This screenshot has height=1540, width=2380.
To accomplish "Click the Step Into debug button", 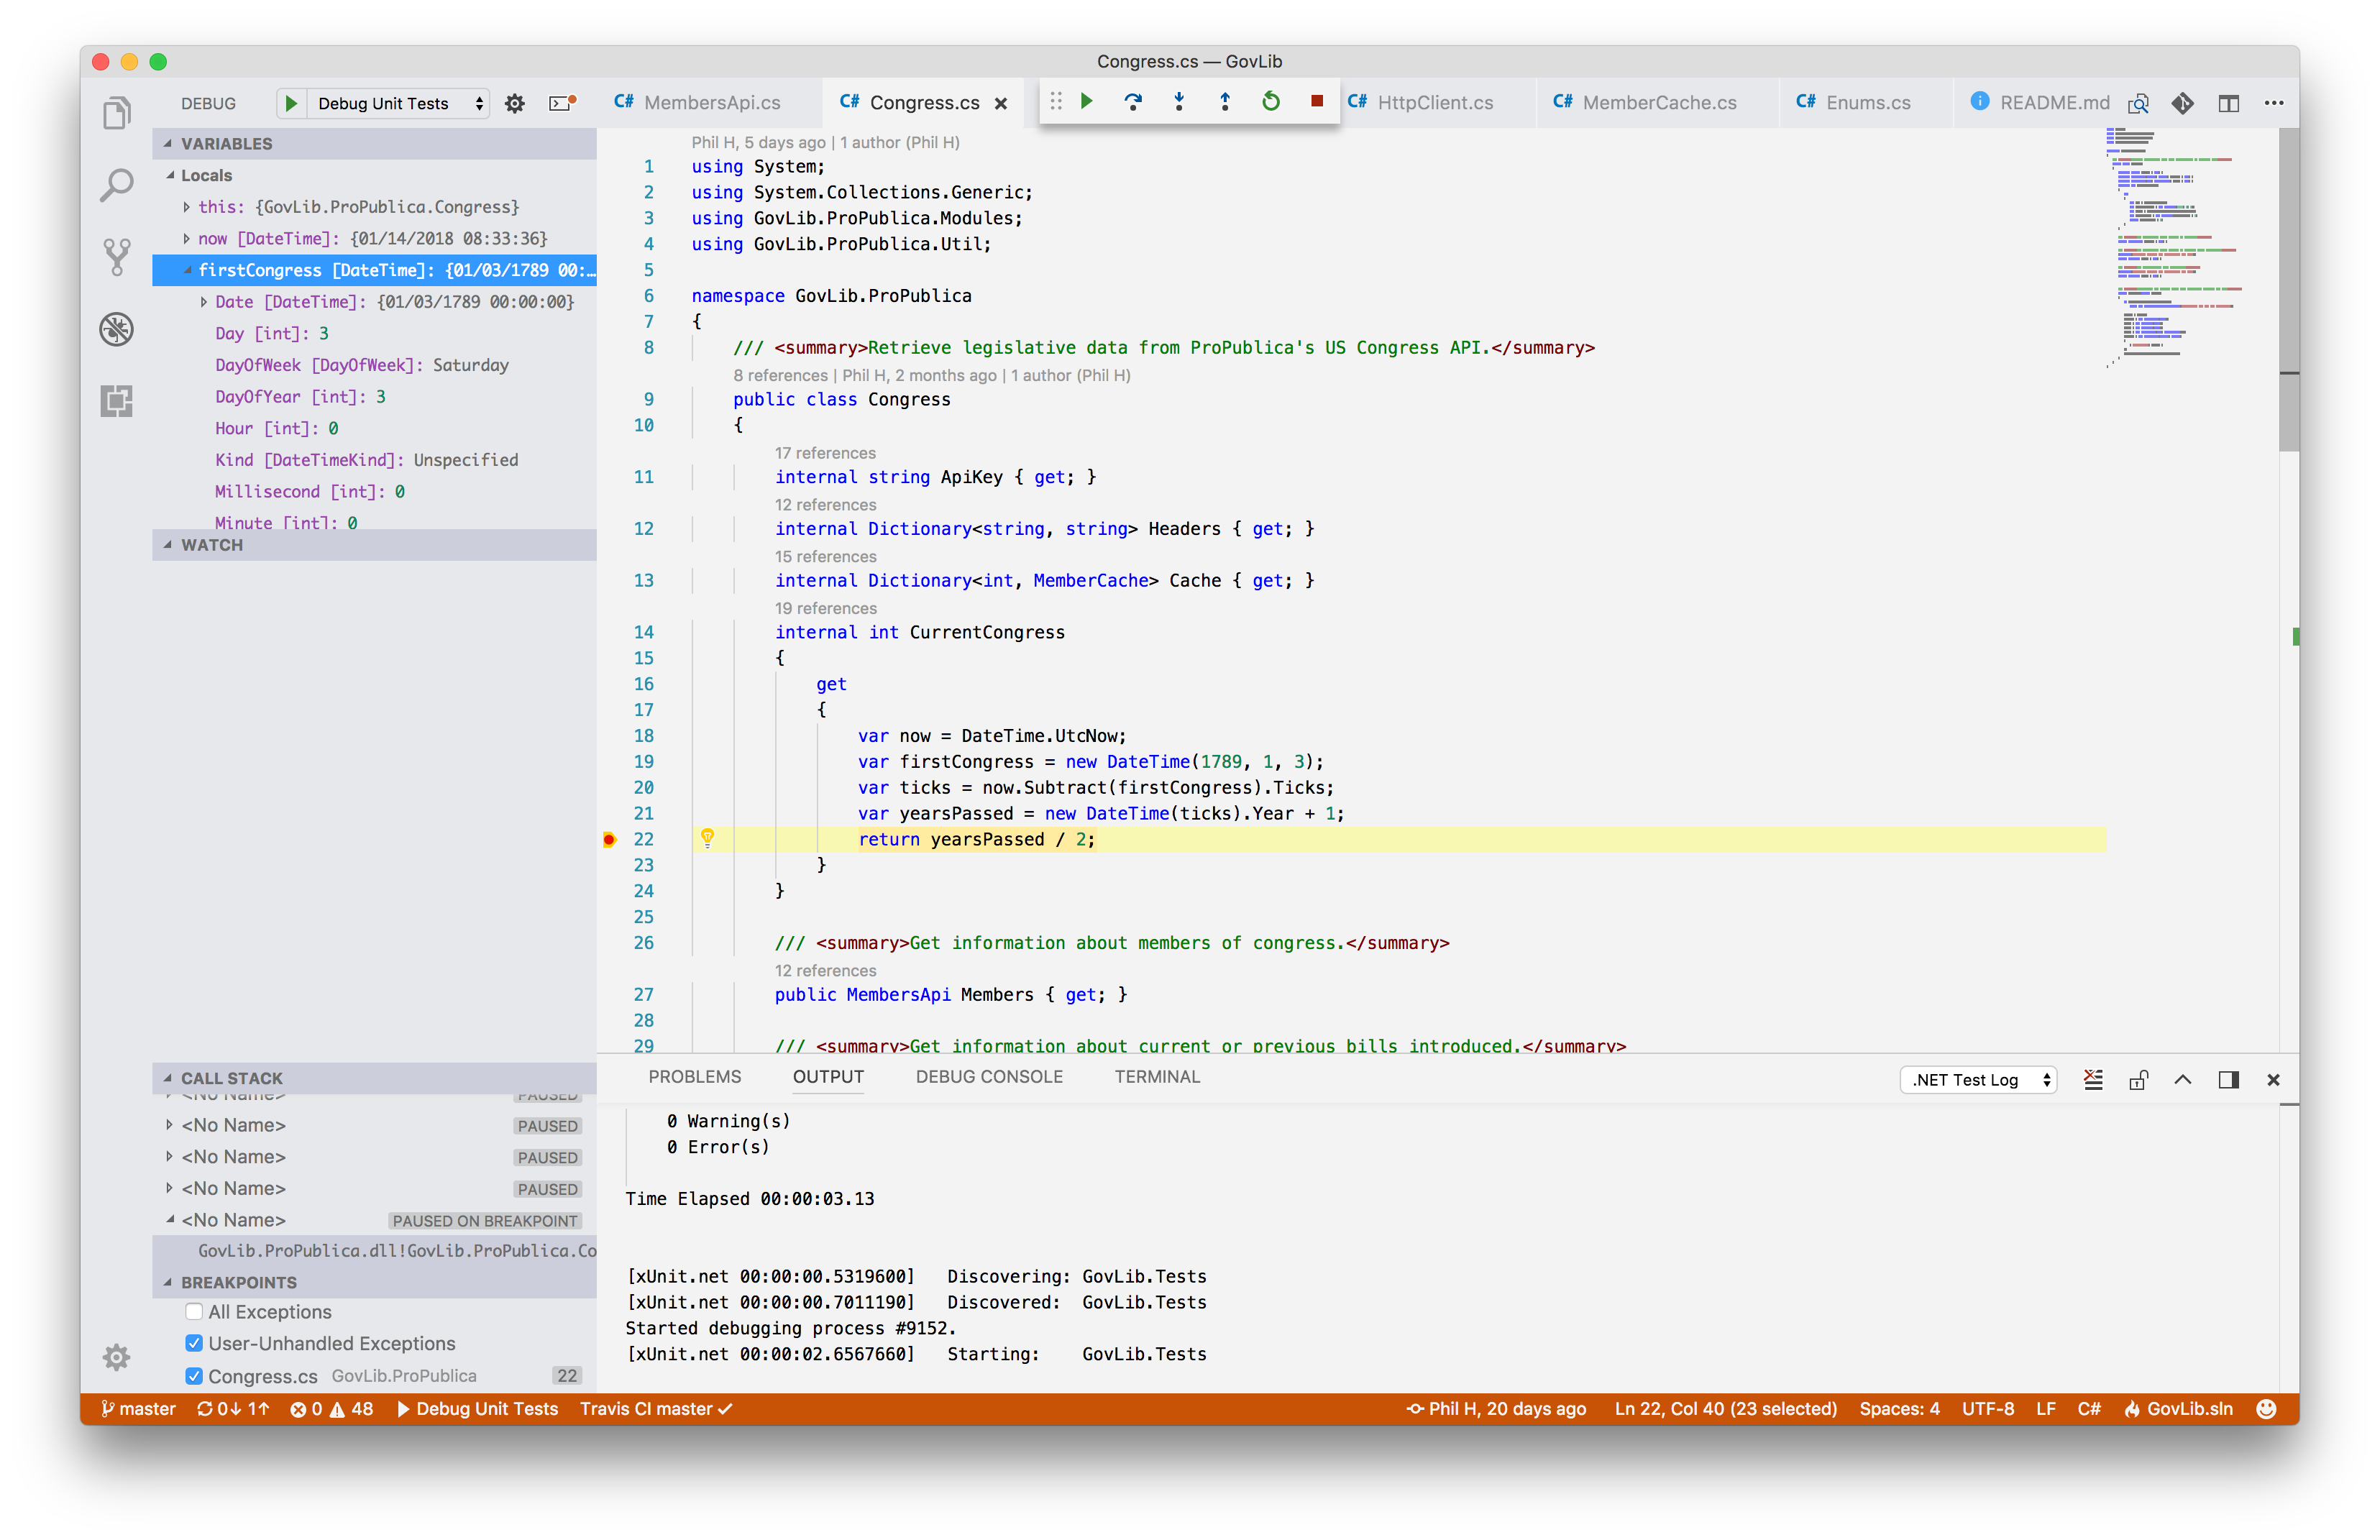I will (1179, 102).
